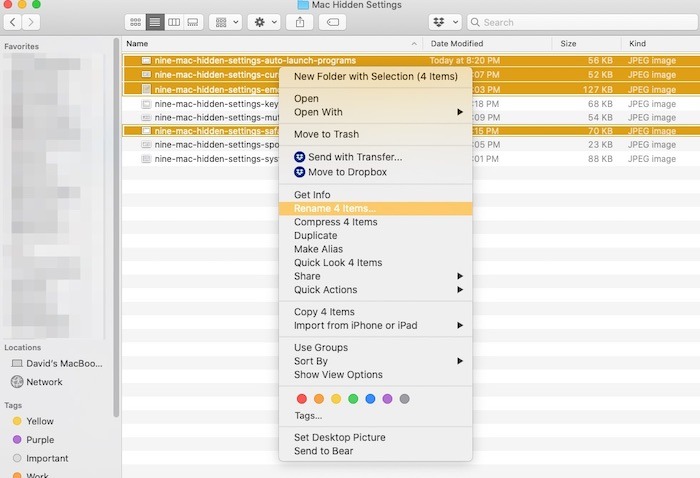Screen dimensions: 700x478
Task: Go back with the left arrow button
Action: pyautogui.click(x=12, y=22)
